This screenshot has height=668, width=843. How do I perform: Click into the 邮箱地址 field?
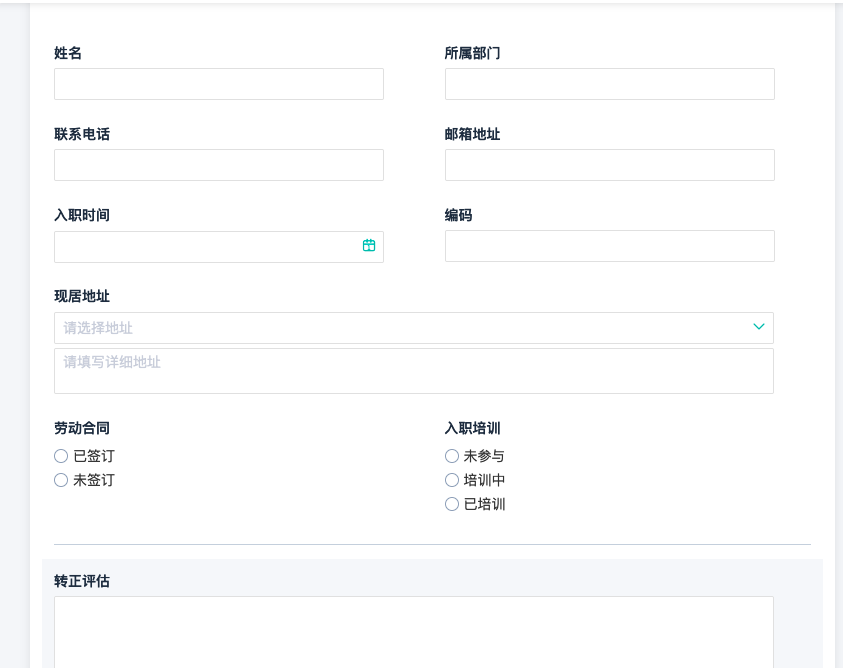point(609,165)
